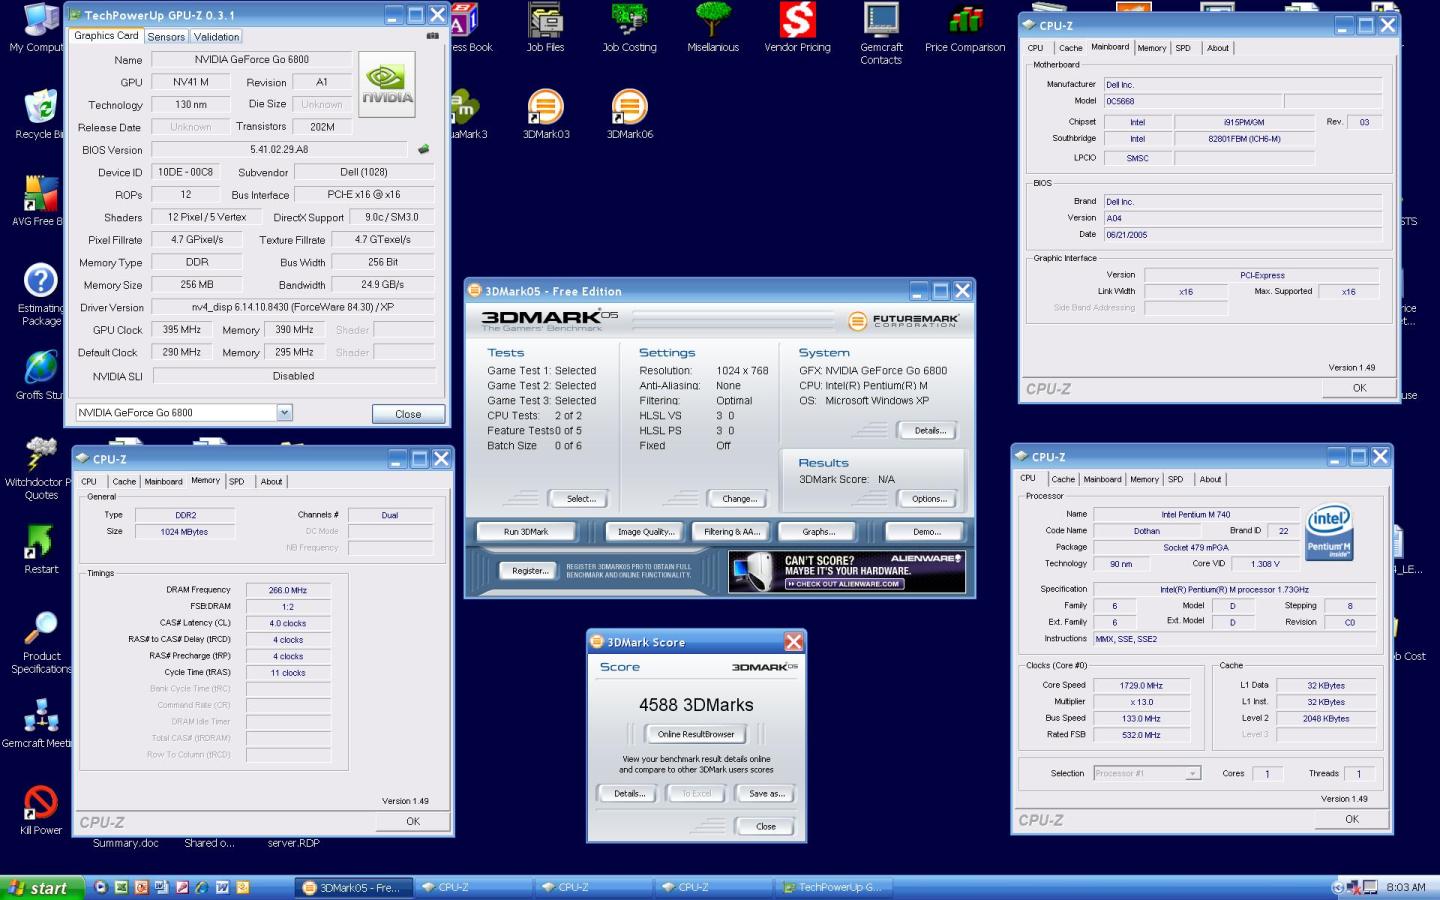The image size is (1440, 900).
Task: Switch to the TechPowerUp GPU-Z taskbar button
Action: tap(832, 887)
